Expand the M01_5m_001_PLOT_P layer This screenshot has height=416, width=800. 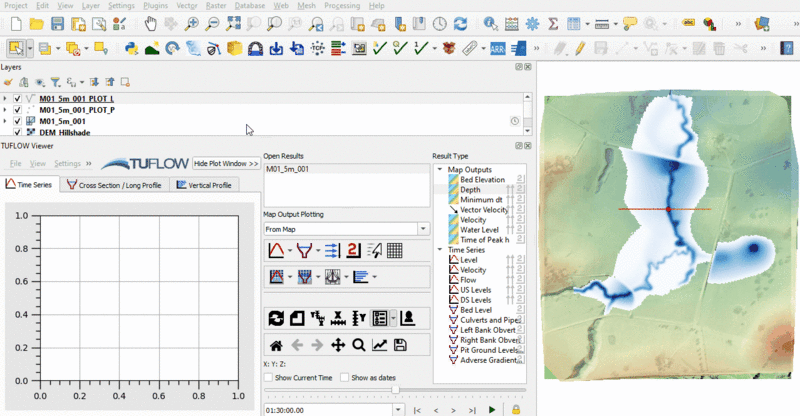tap(6, 110)
